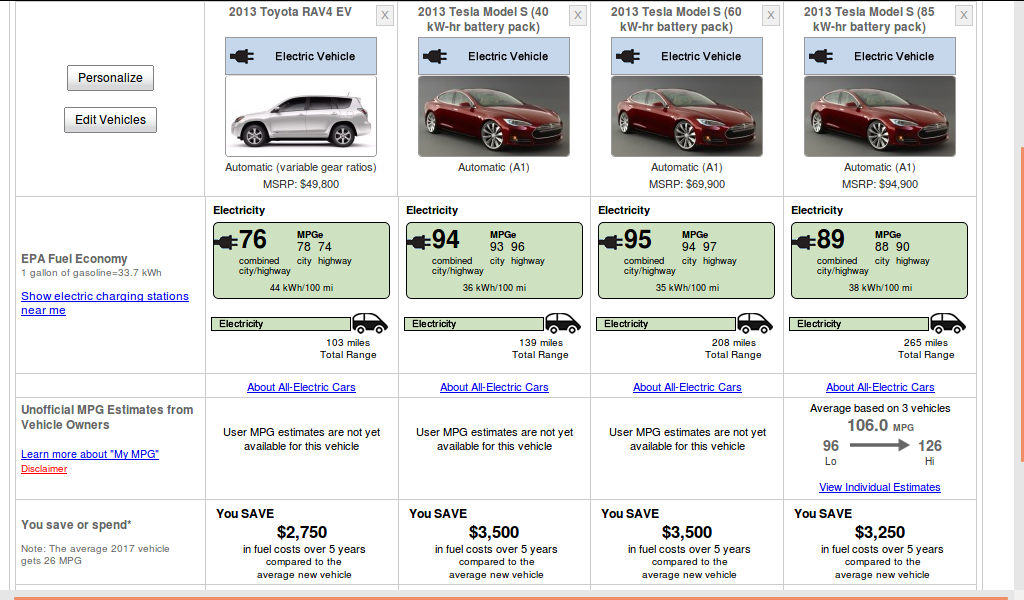Click the Tesla Model S 85 kW-hr photo
Viewport: 1024px width, 600px height.
pyautogui.click(x=880, y=116)
